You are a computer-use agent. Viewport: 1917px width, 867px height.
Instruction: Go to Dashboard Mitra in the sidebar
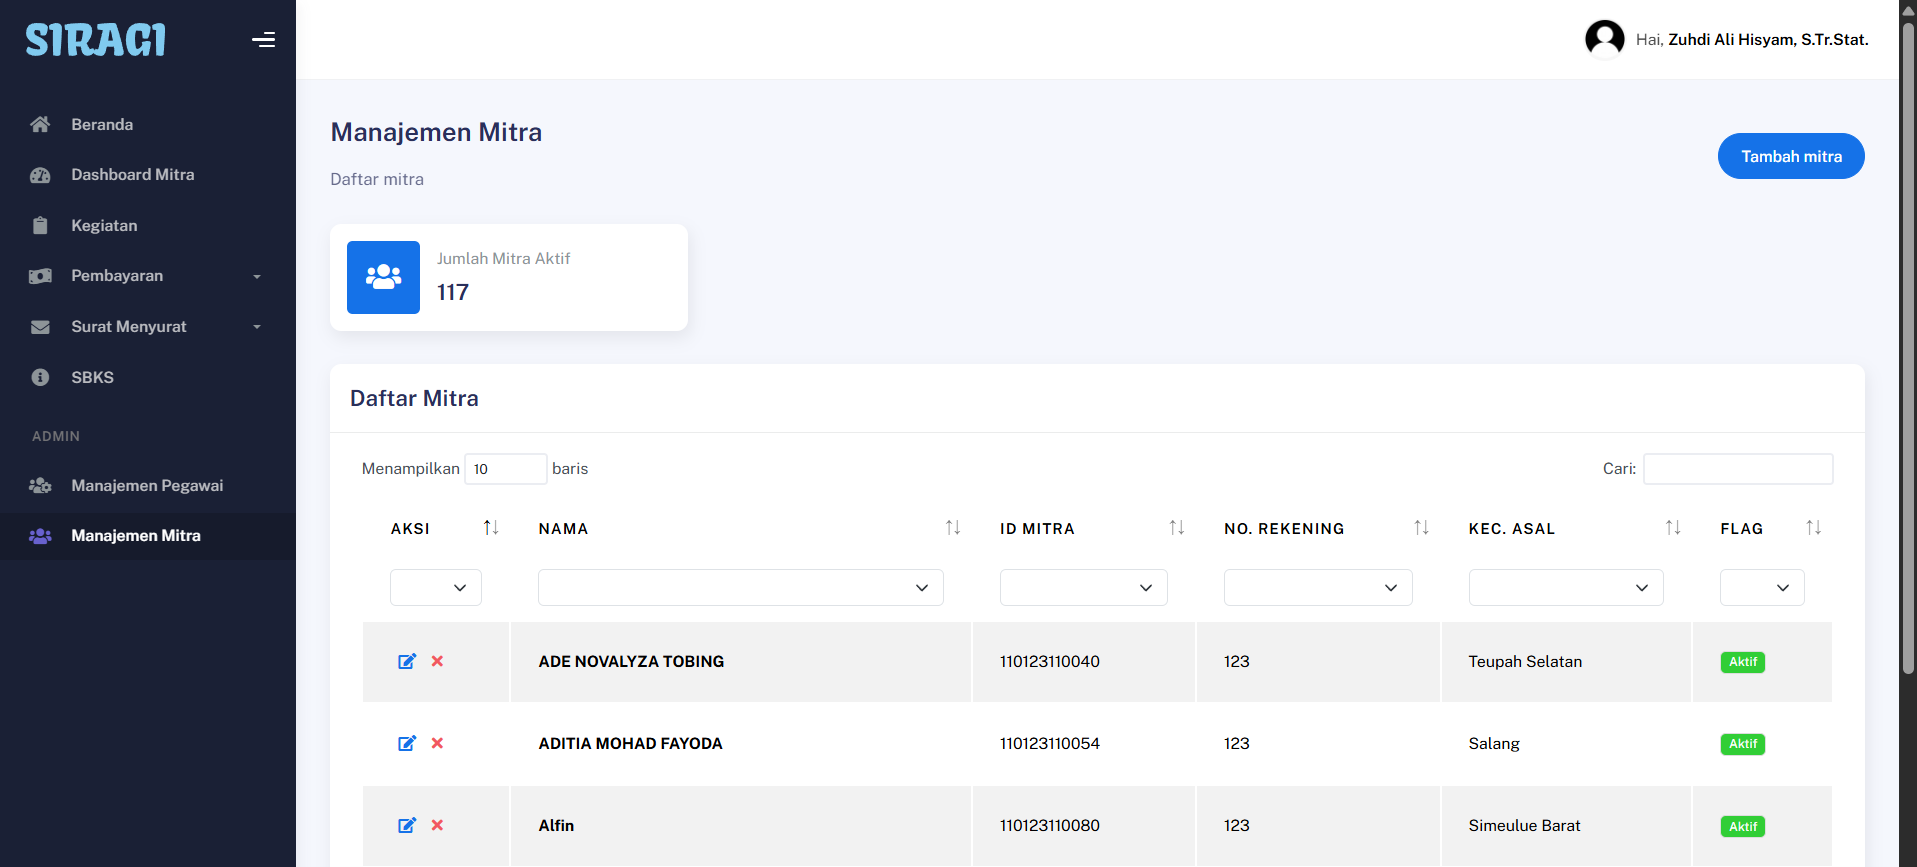132,175
